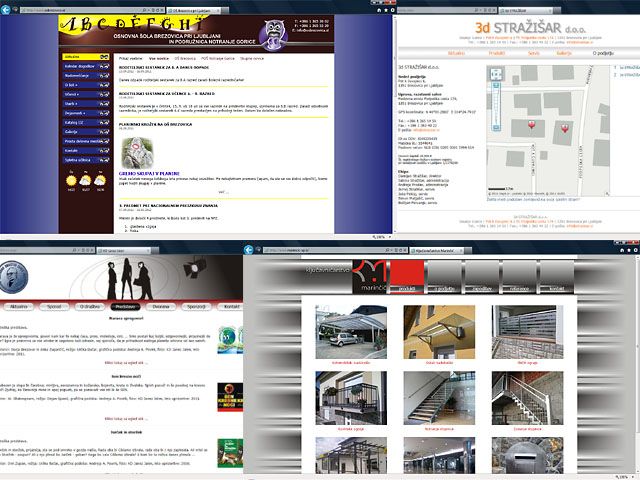Open Prosta delovna mesta in school sidebar

pos(86,141)
